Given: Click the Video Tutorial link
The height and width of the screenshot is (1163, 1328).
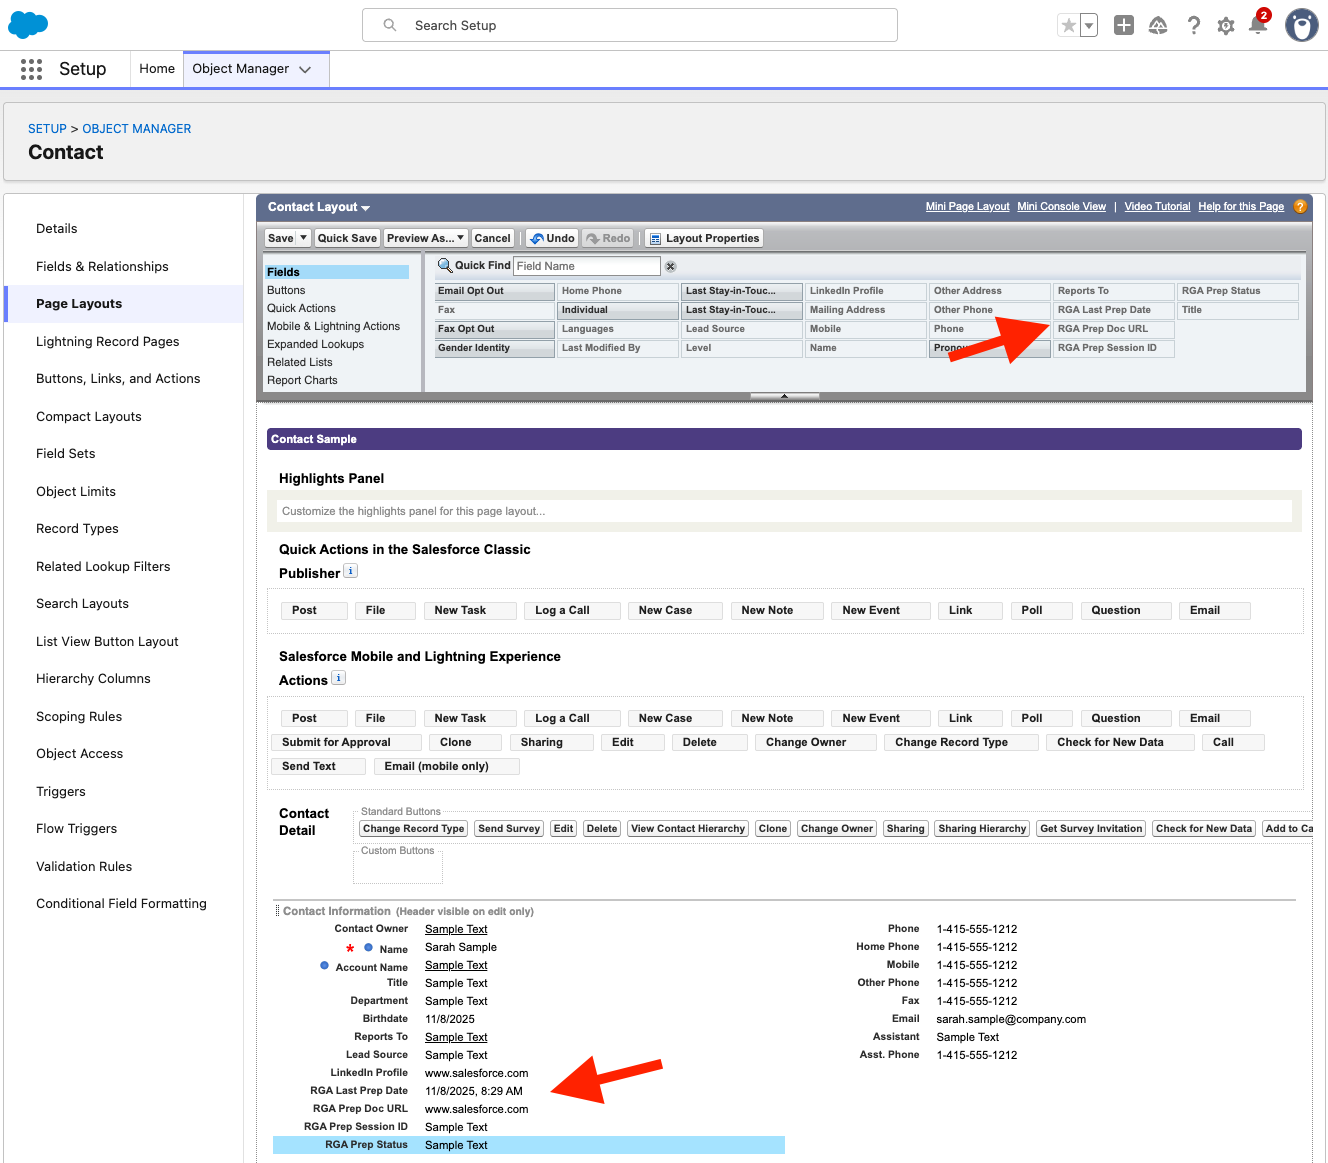Looking at the screenshot, I should pyautogui.click(x=1157, y=206).
